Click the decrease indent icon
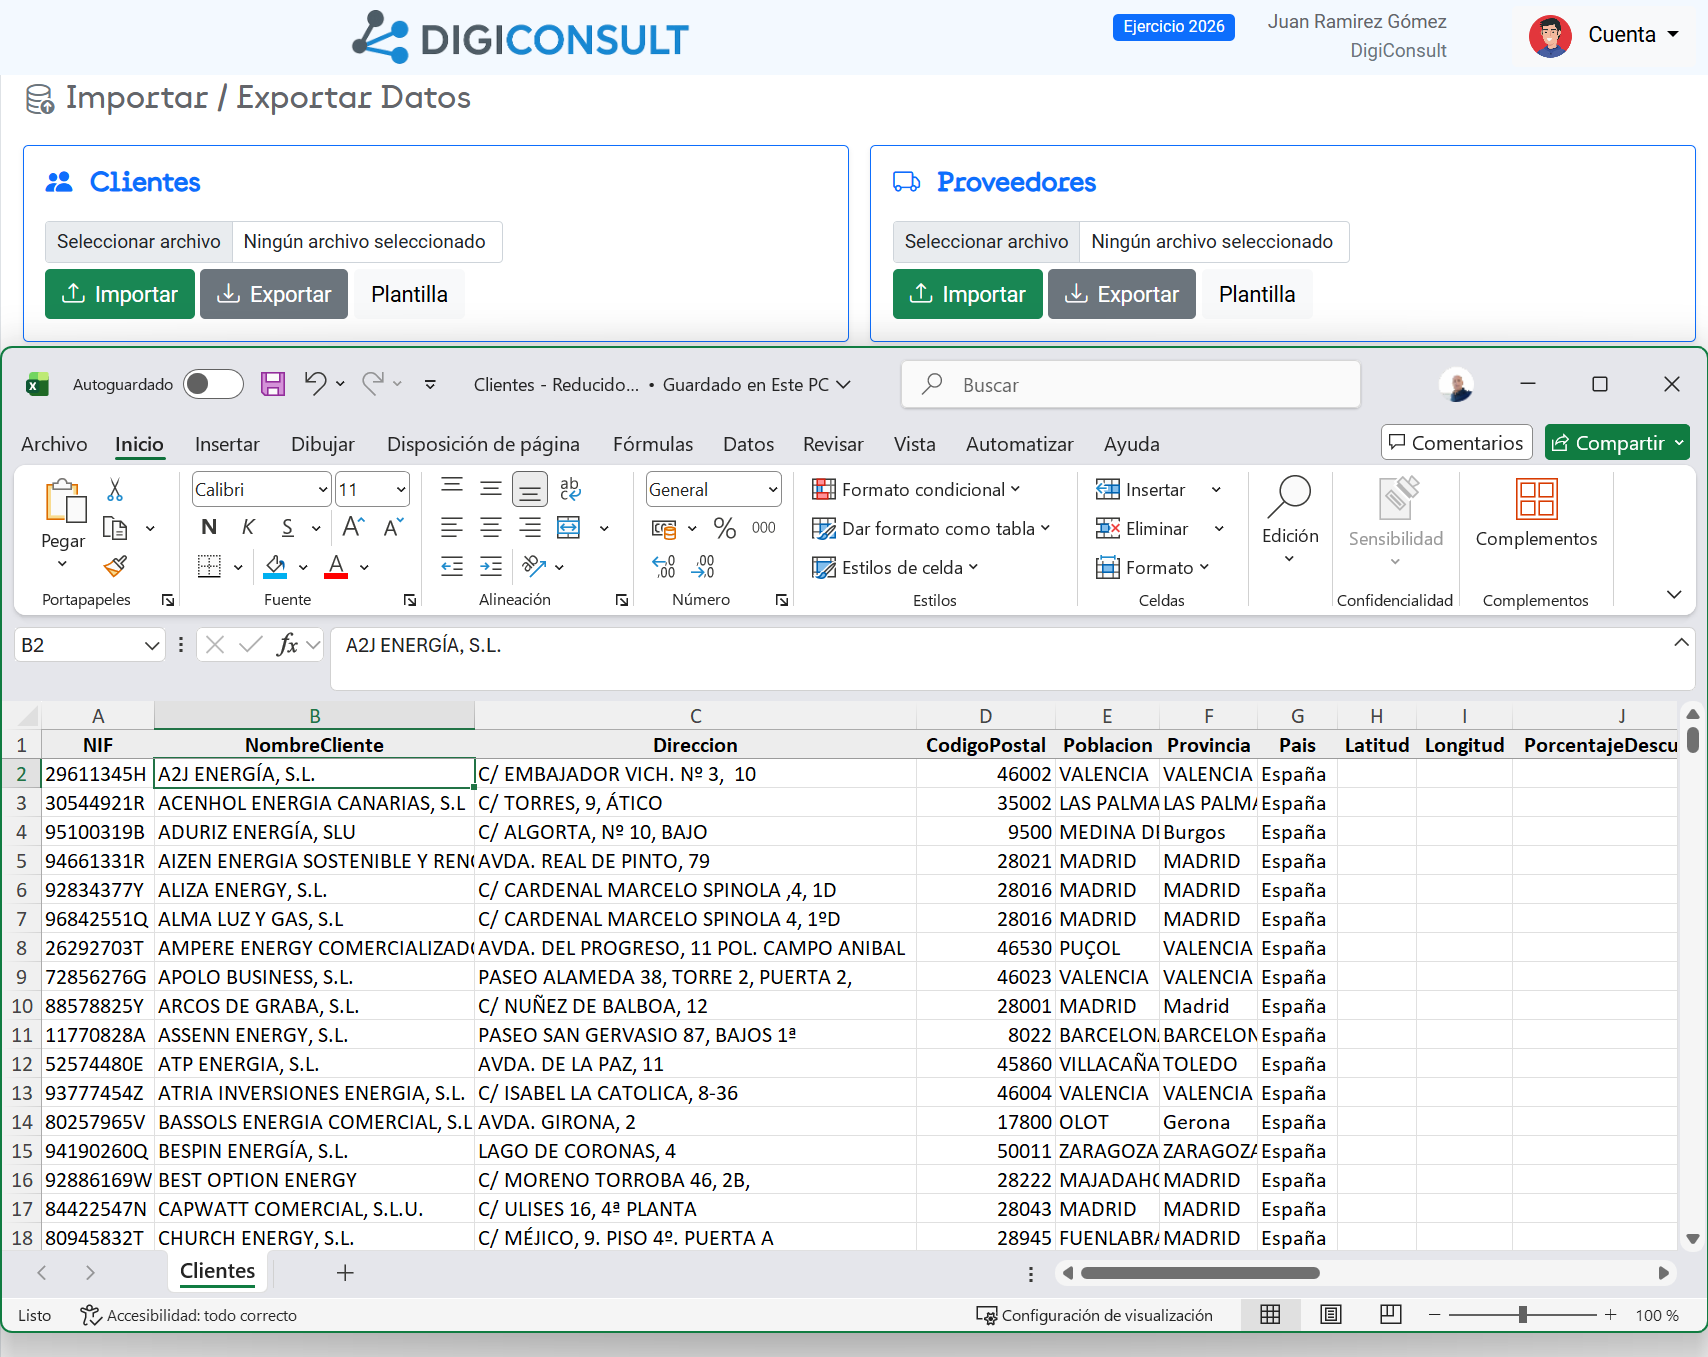The height and width of the screenshot is (1357, 1708). 452,567
